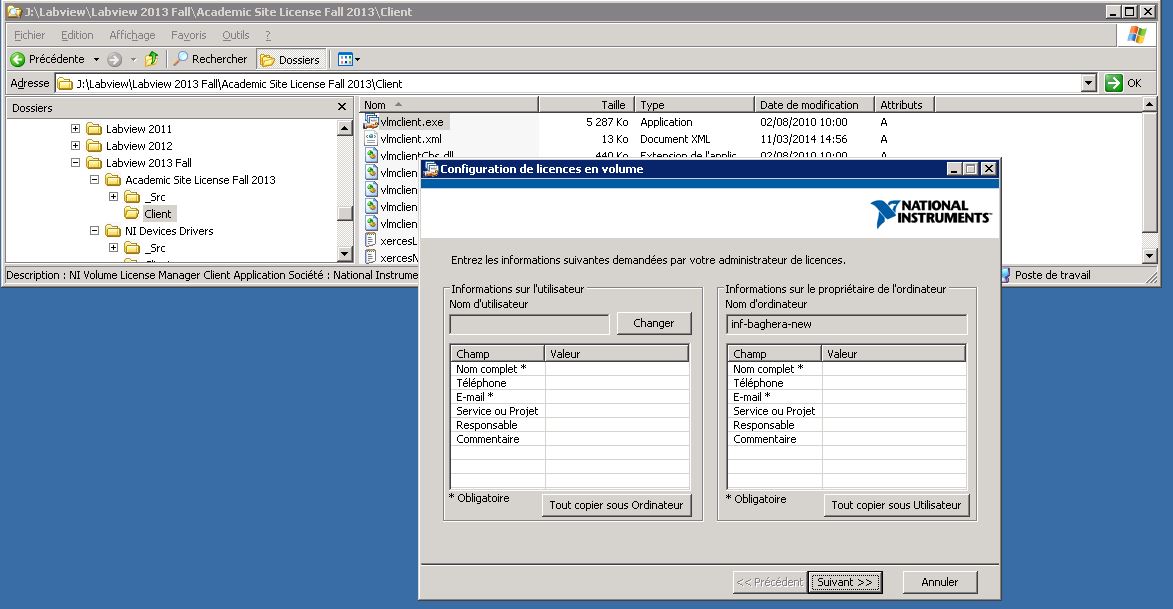Screen dimensions: 1173x609
Task: Collapse the NI Devices Drivers node
Action: pyautogui.click(x=94, y=230)
